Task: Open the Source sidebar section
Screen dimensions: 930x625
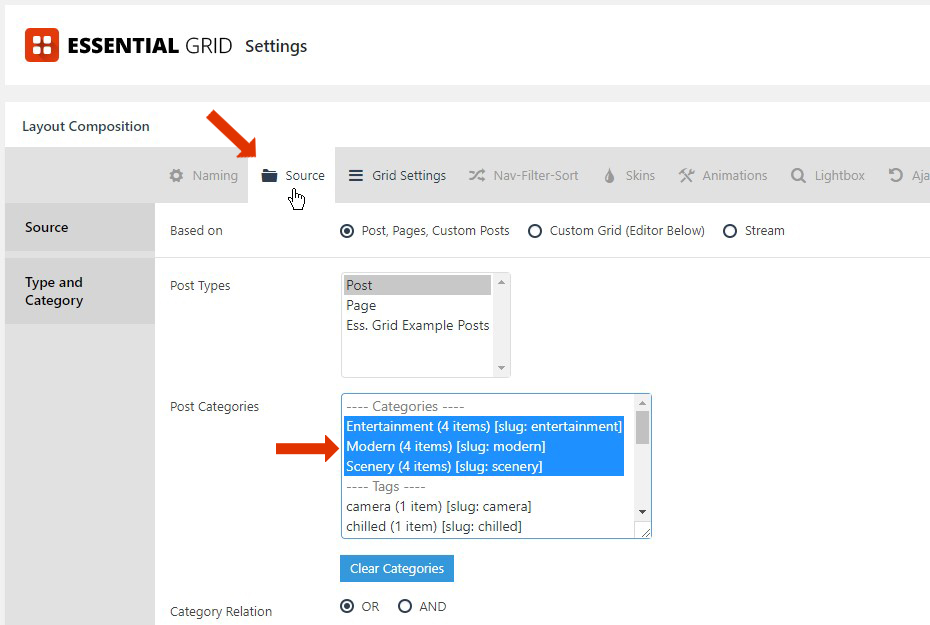Action: (x=79, y=227)
